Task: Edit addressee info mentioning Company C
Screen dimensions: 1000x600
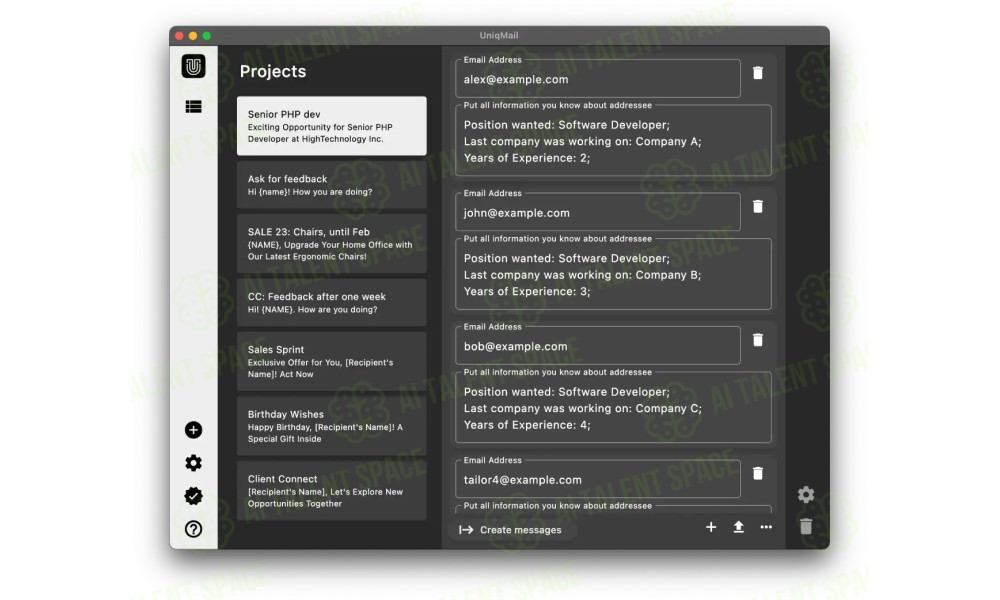Action: pos(614,407)
